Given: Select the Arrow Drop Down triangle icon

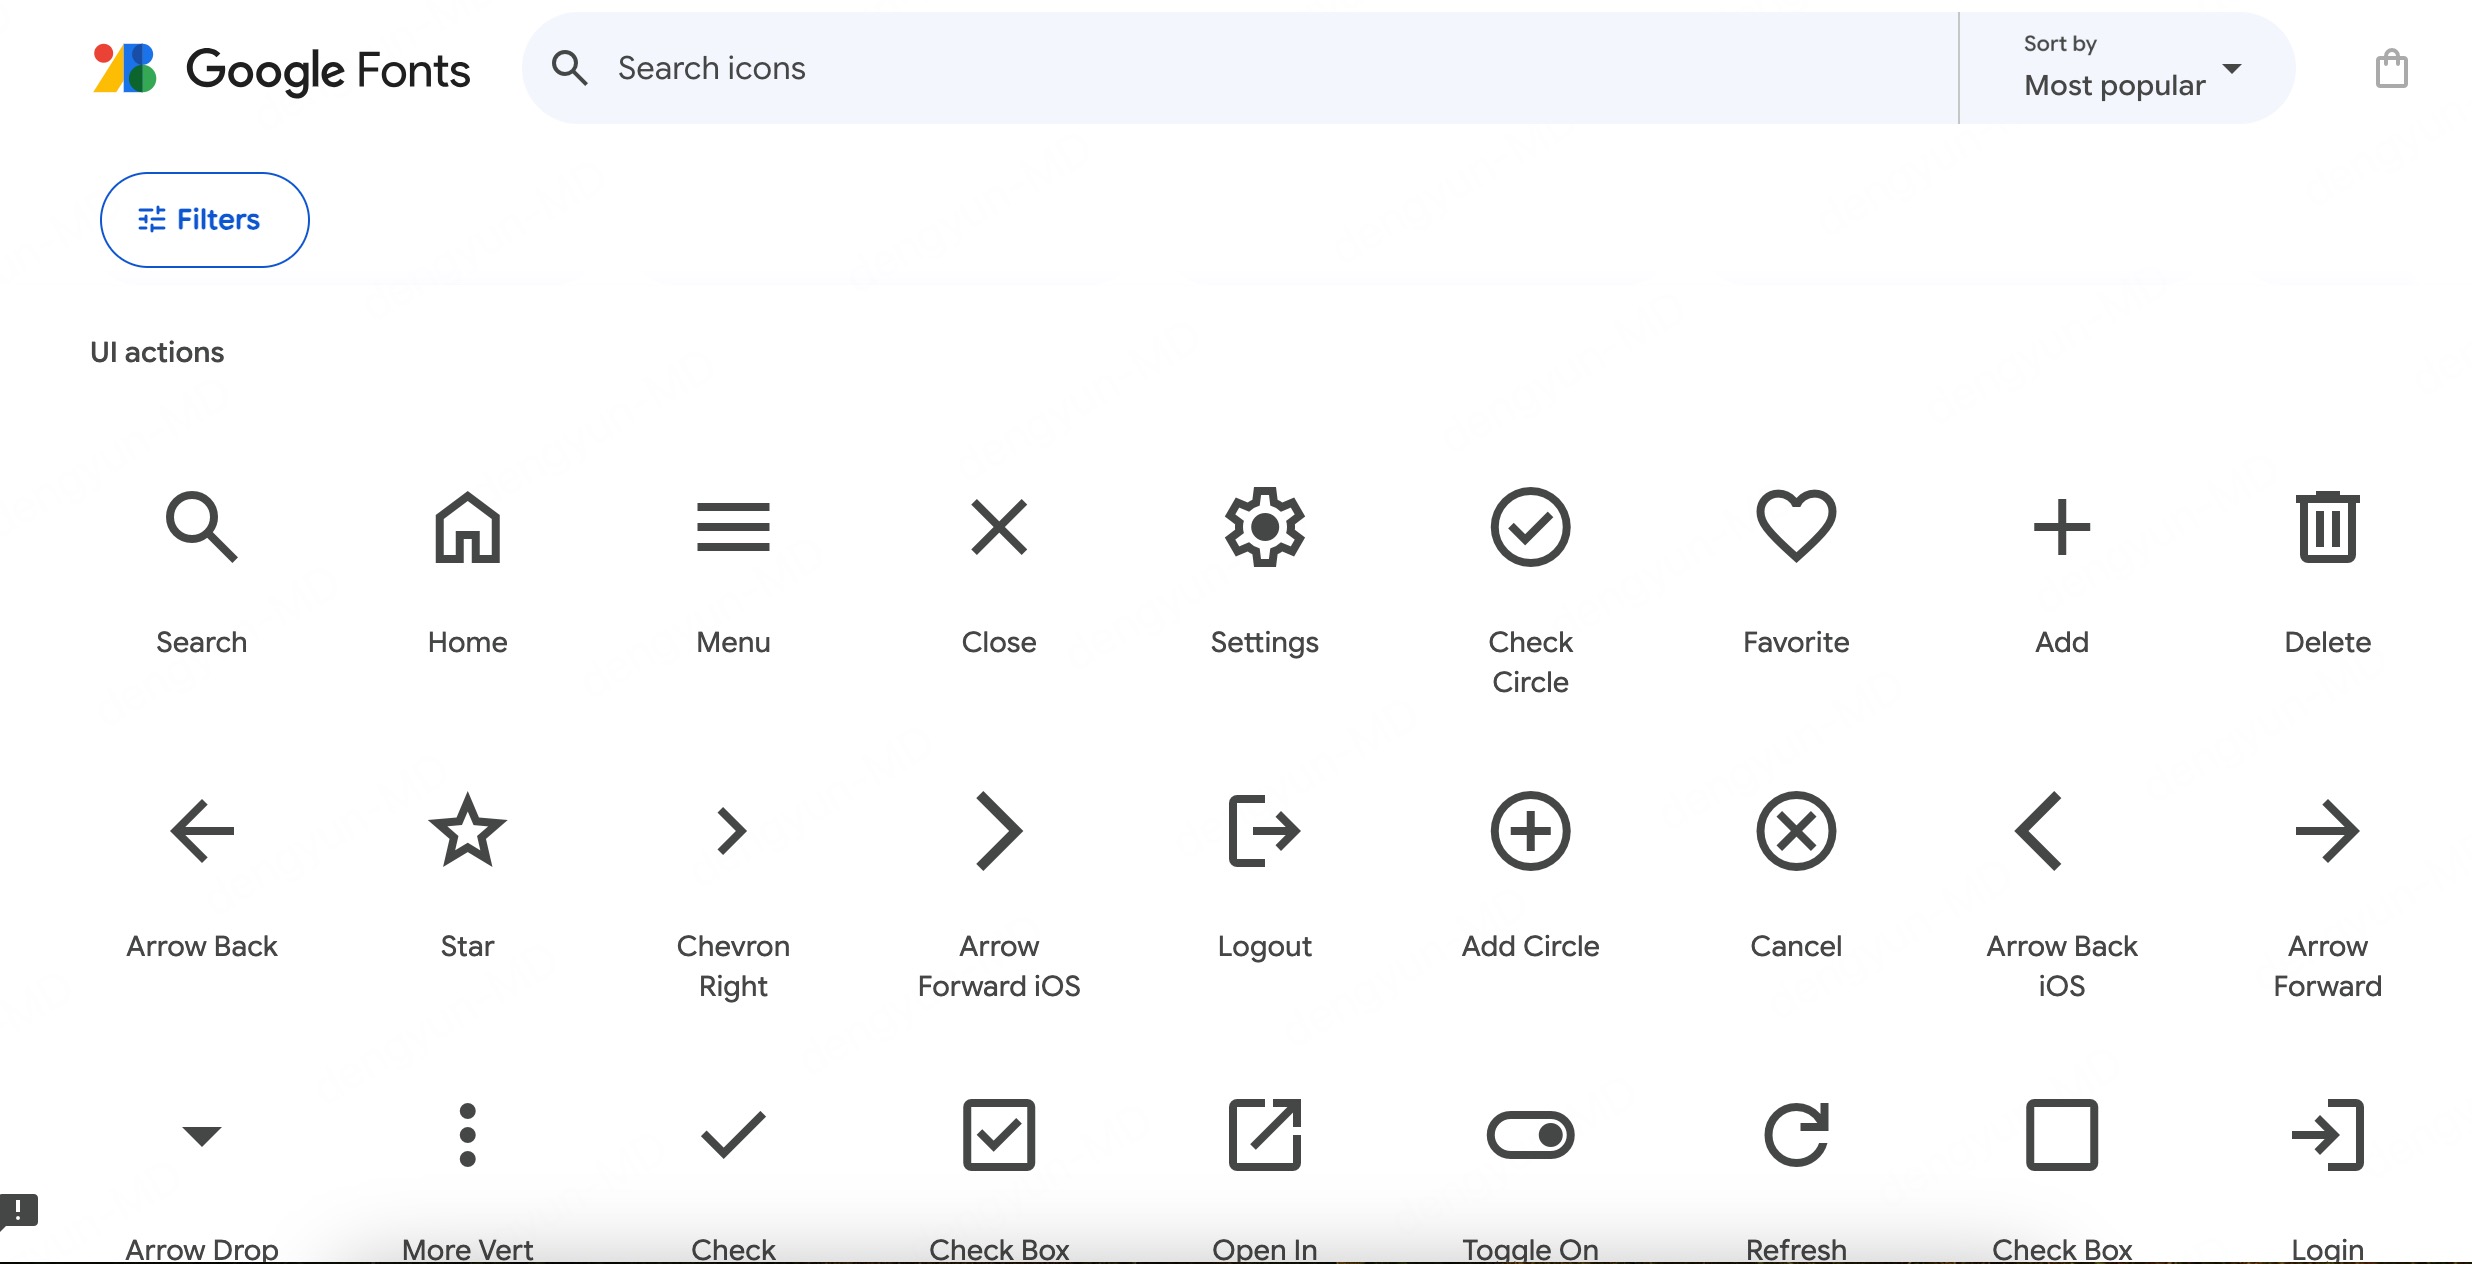Looking at the screenshot, I should pos(202,1135).
